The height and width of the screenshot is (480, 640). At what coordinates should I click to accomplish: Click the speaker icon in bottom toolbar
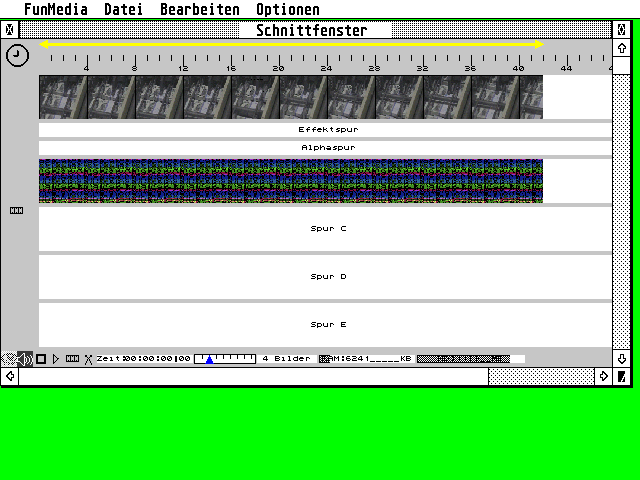click(24, 359)
